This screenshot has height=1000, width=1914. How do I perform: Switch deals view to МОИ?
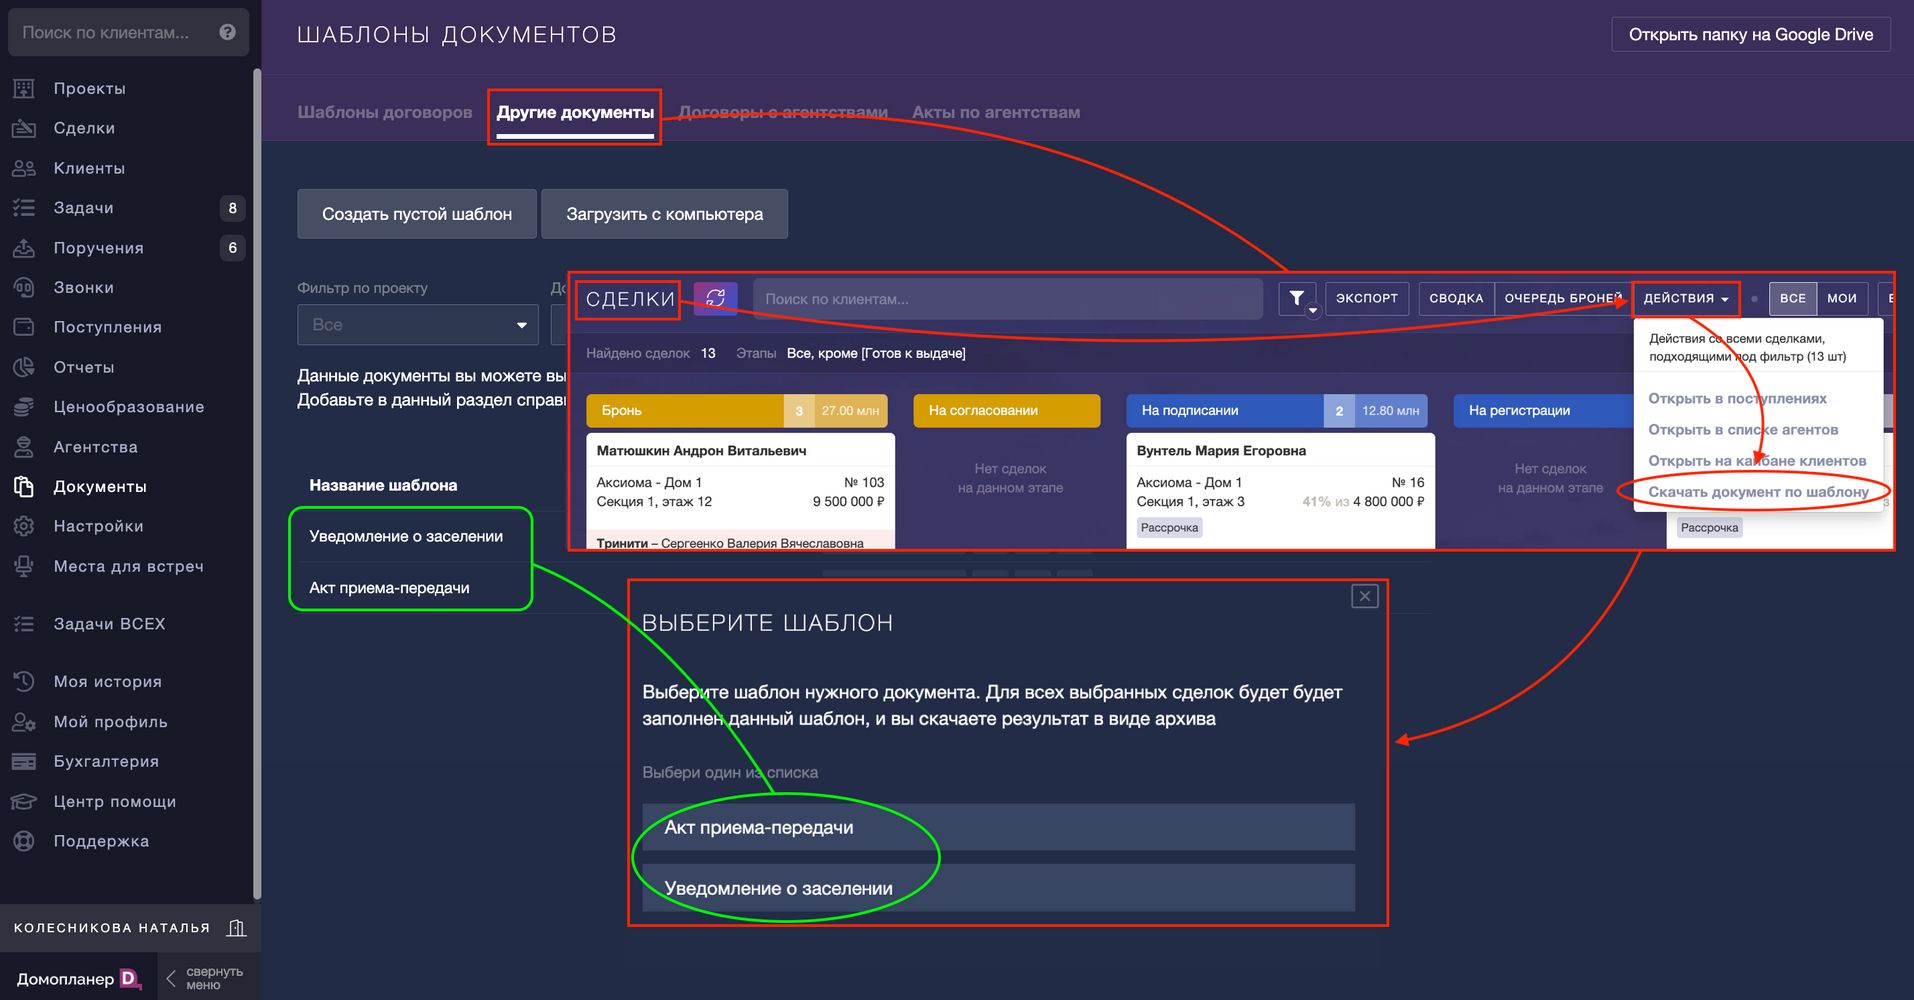(1841, 298)
